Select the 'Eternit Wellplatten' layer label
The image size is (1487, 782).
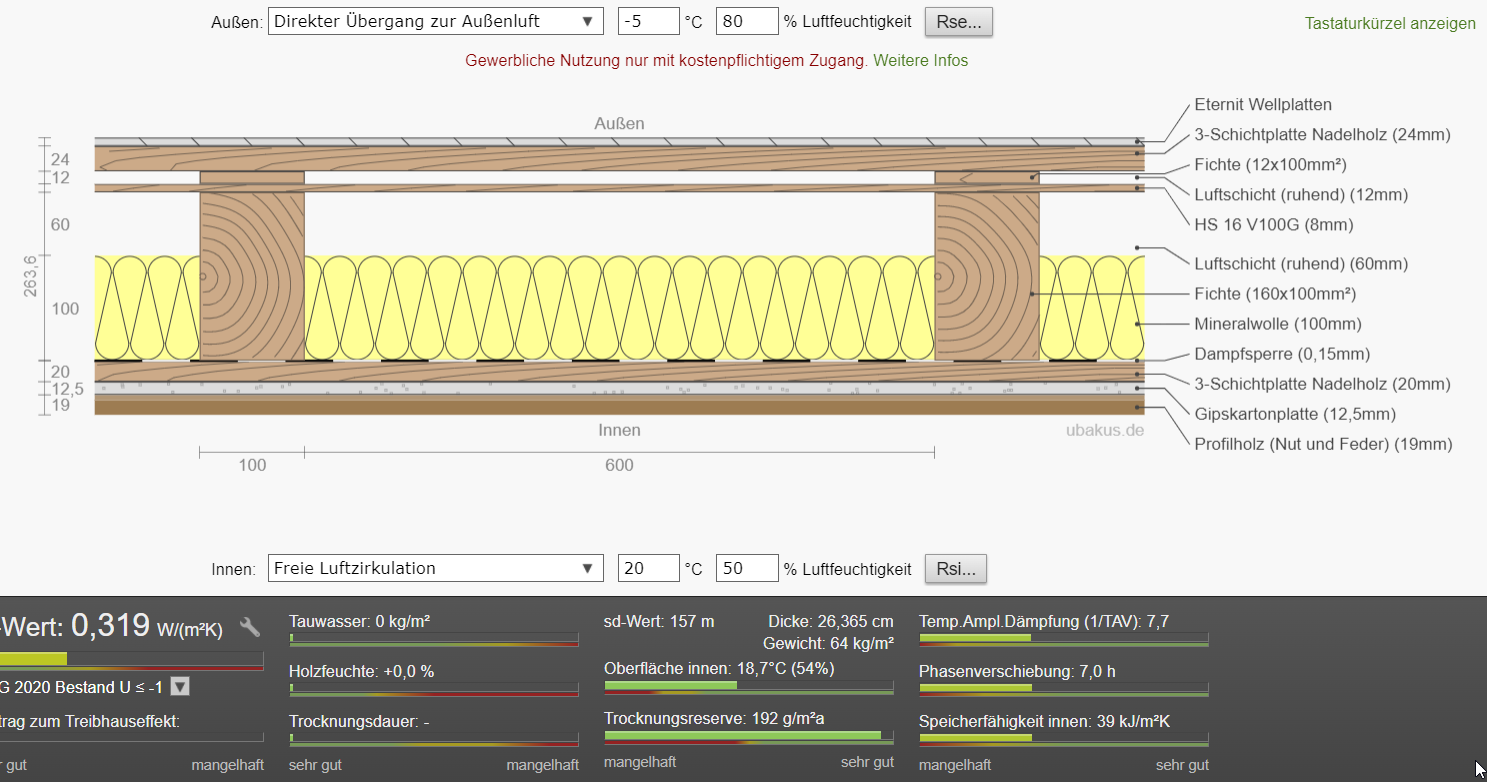(x=1262, y=105)
